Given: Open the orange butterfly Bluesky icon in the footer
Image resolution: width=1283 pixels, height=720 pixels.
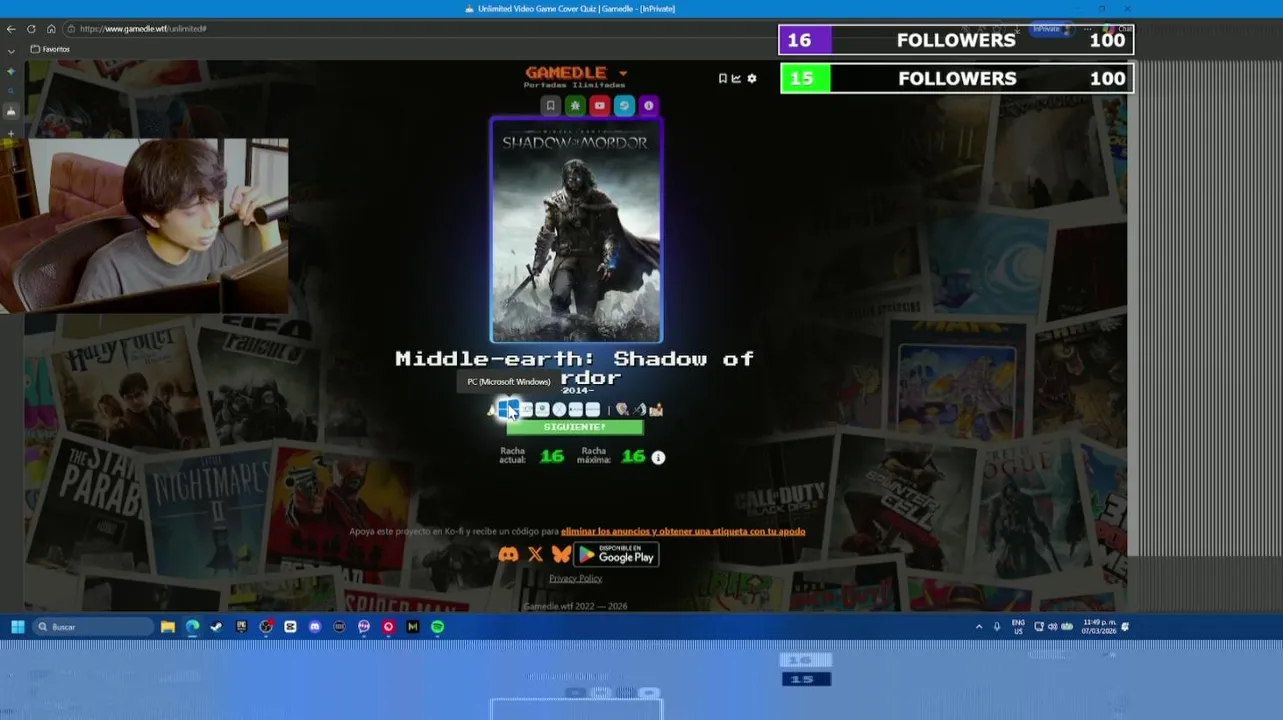Looking at the screenshot, I should click(561, 554).
